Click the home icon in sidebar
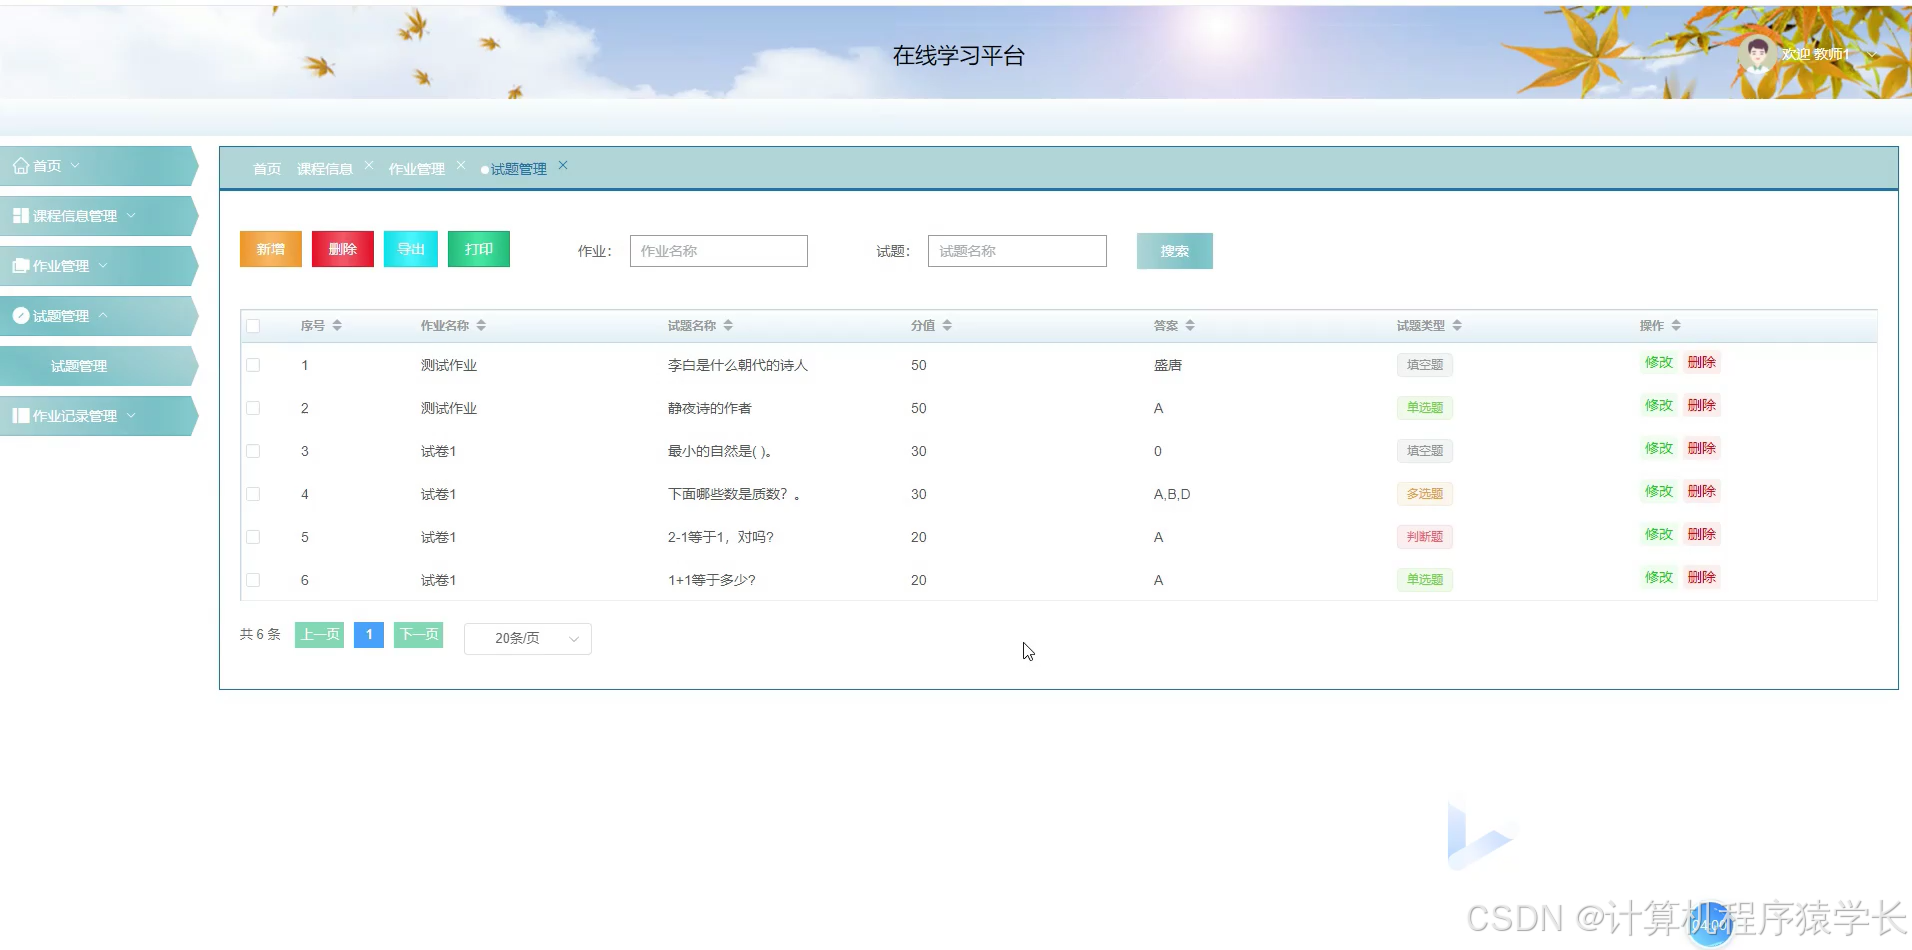 click(20, 166)
